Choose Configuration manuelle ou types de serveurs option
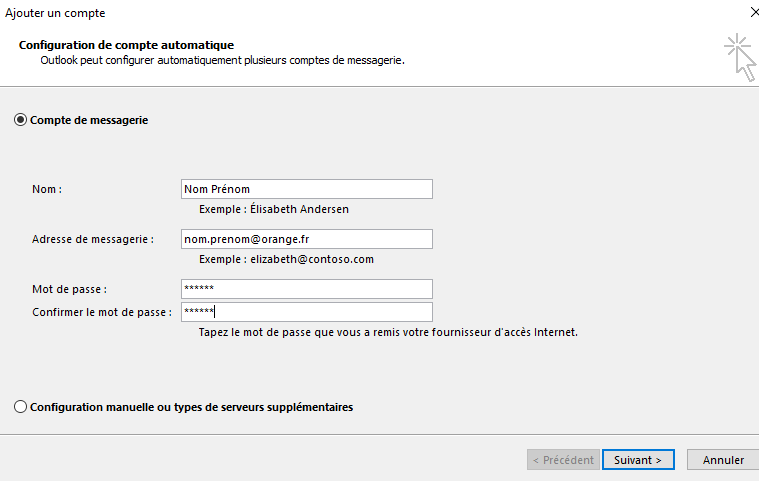This screenshot has height=481, width=759. [x=21, y=407]
